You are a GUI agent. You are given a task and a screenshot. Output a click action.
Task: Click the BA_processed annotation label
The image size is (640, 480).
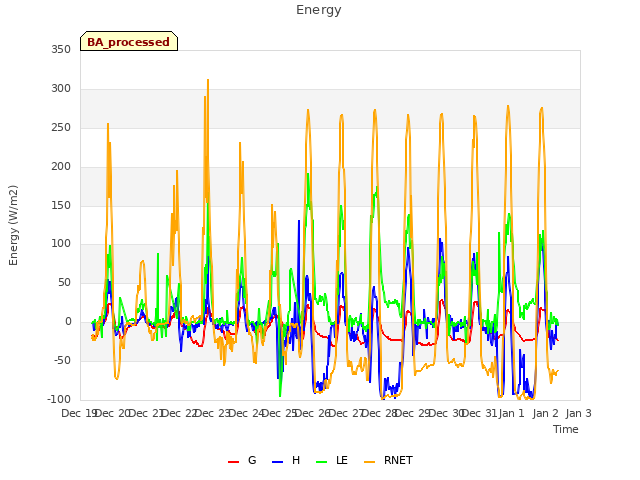tap(129, 42)
